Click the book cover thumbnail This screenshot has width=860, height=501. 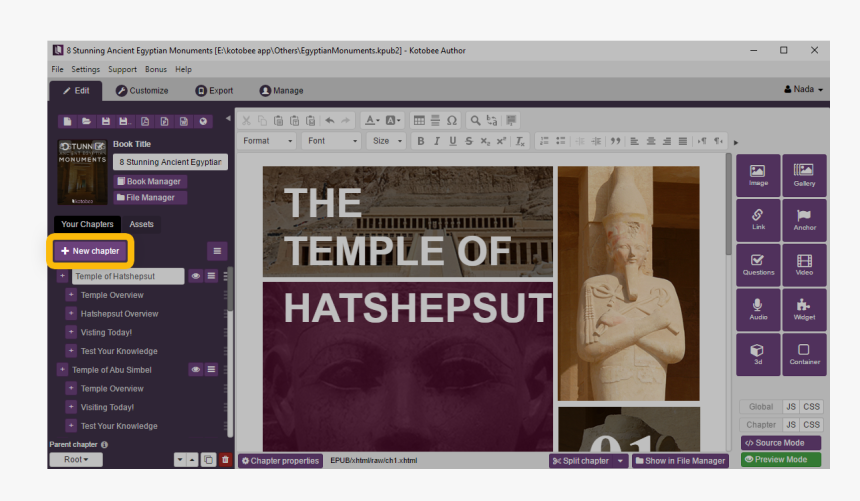point(82,172)
